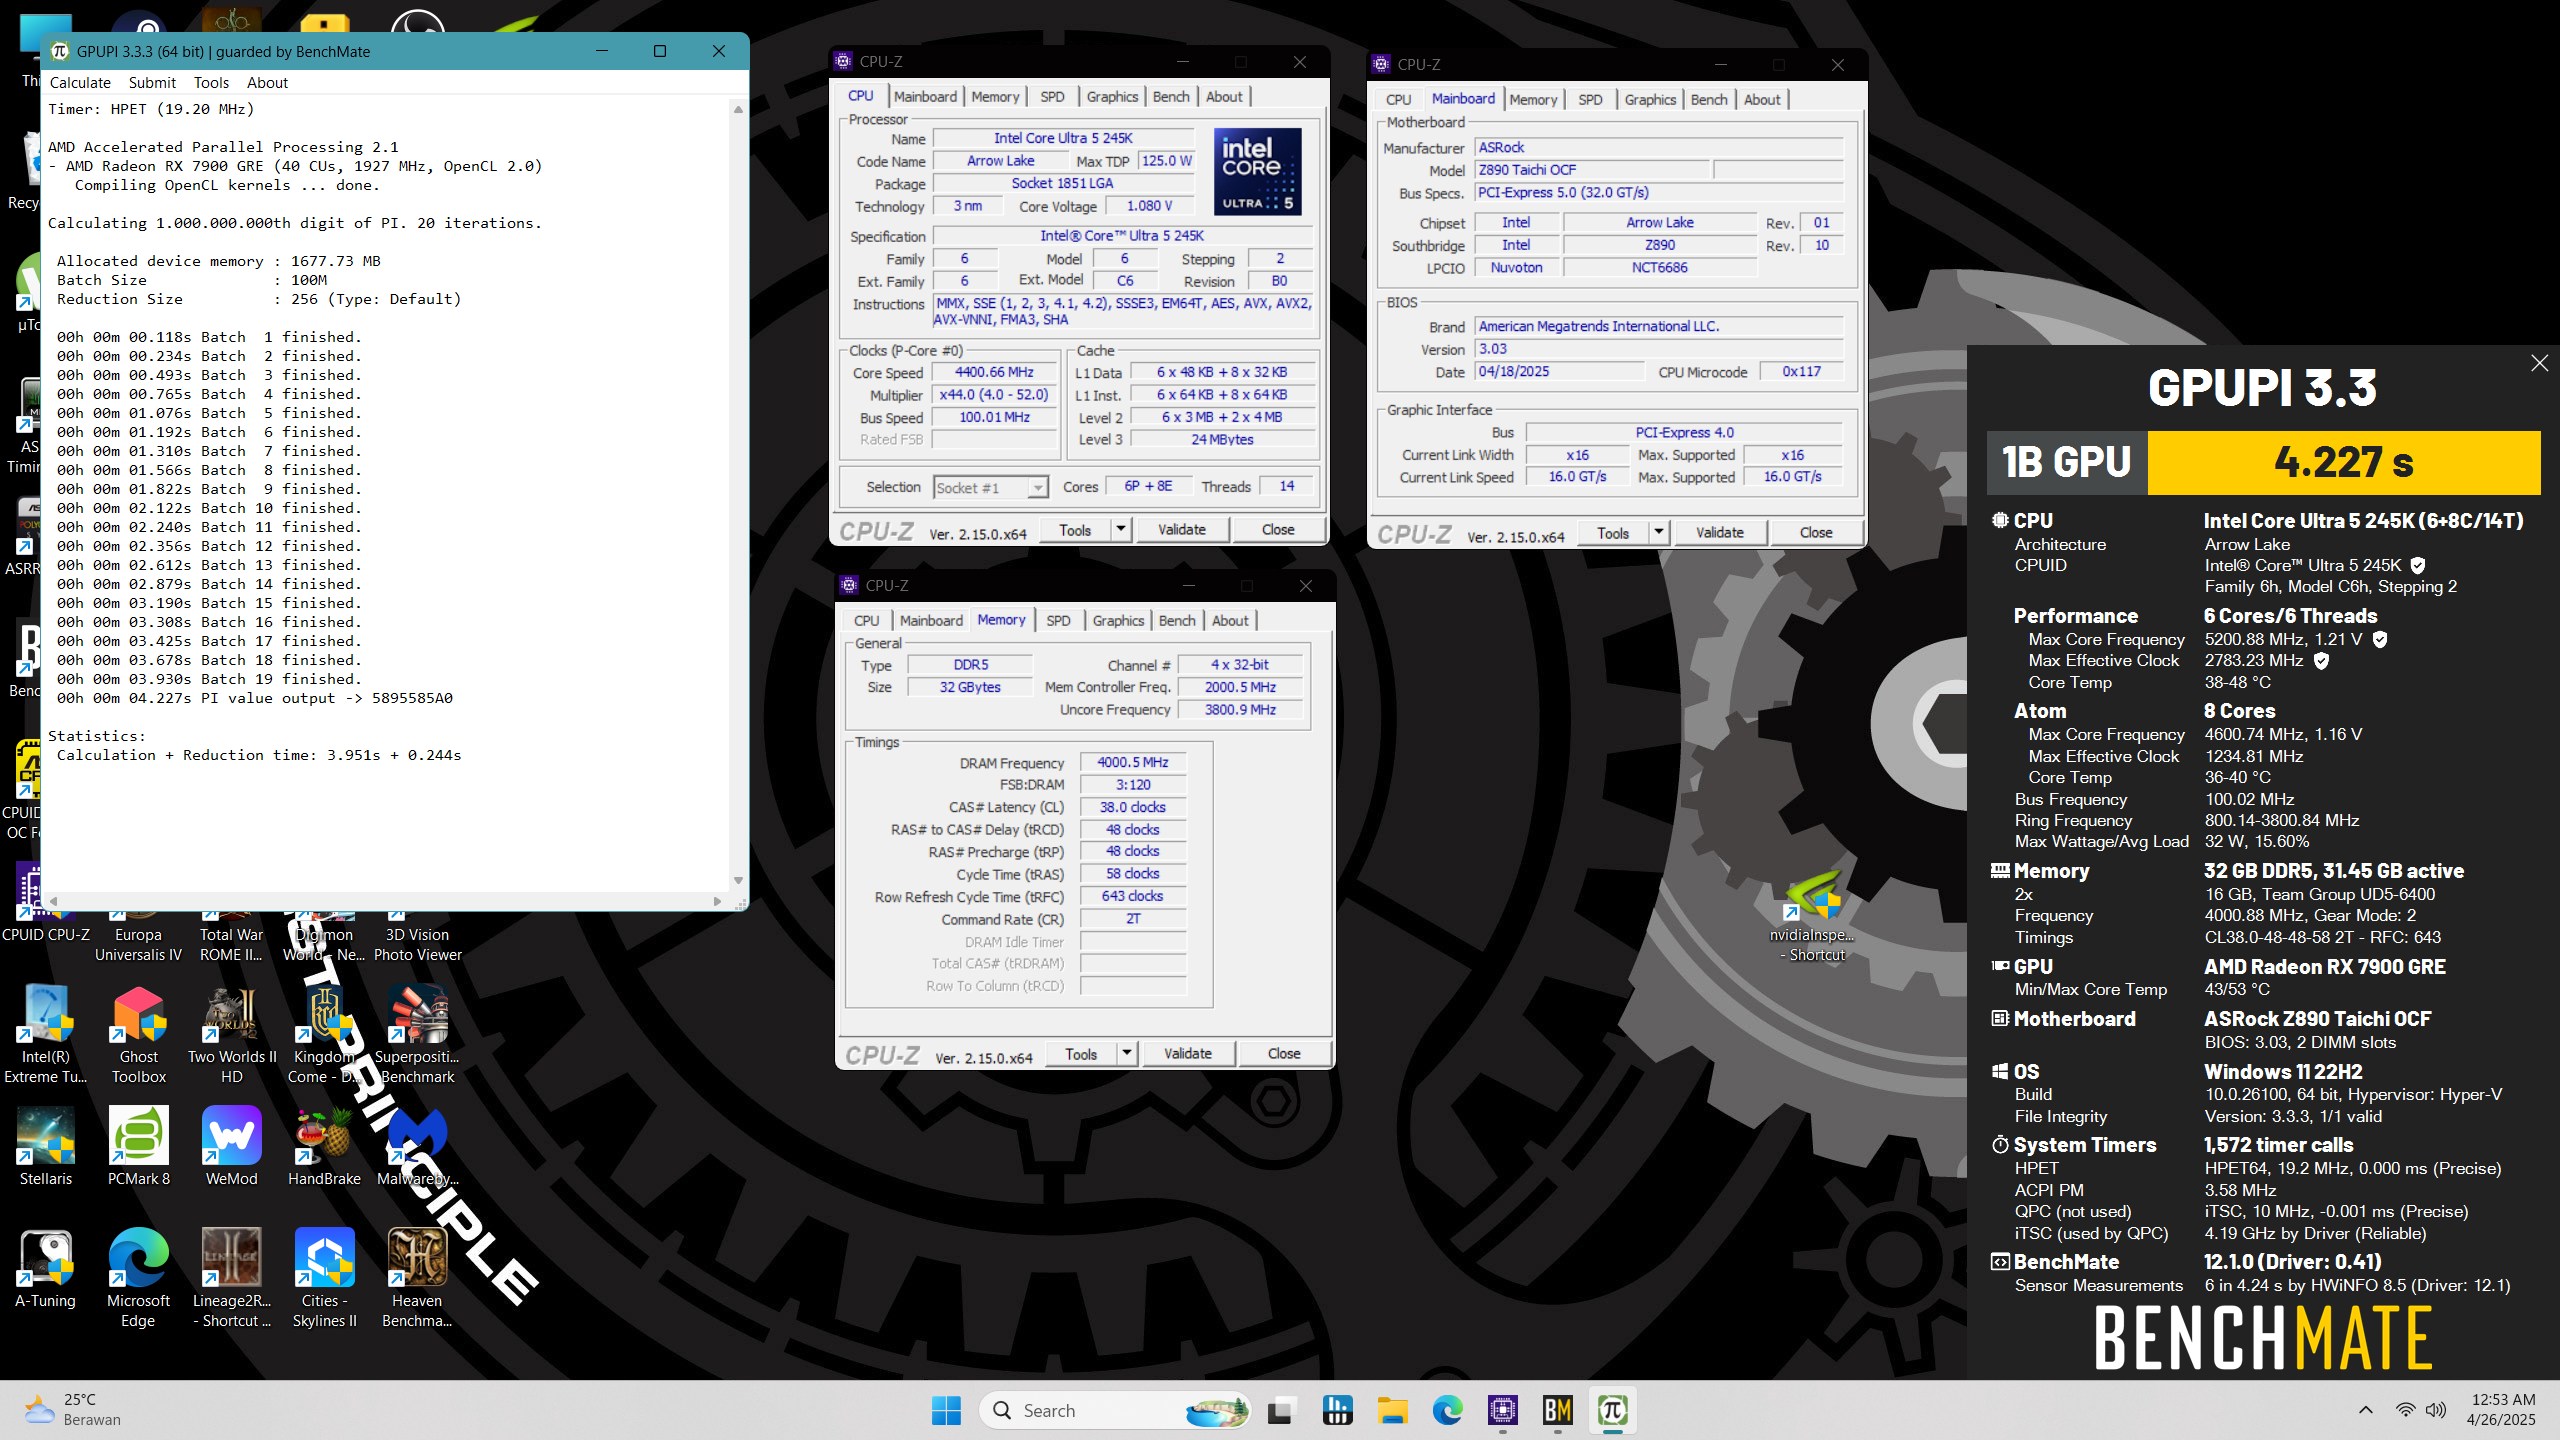Open Malwarebytes desktop icon

[x=418, y=1146]
